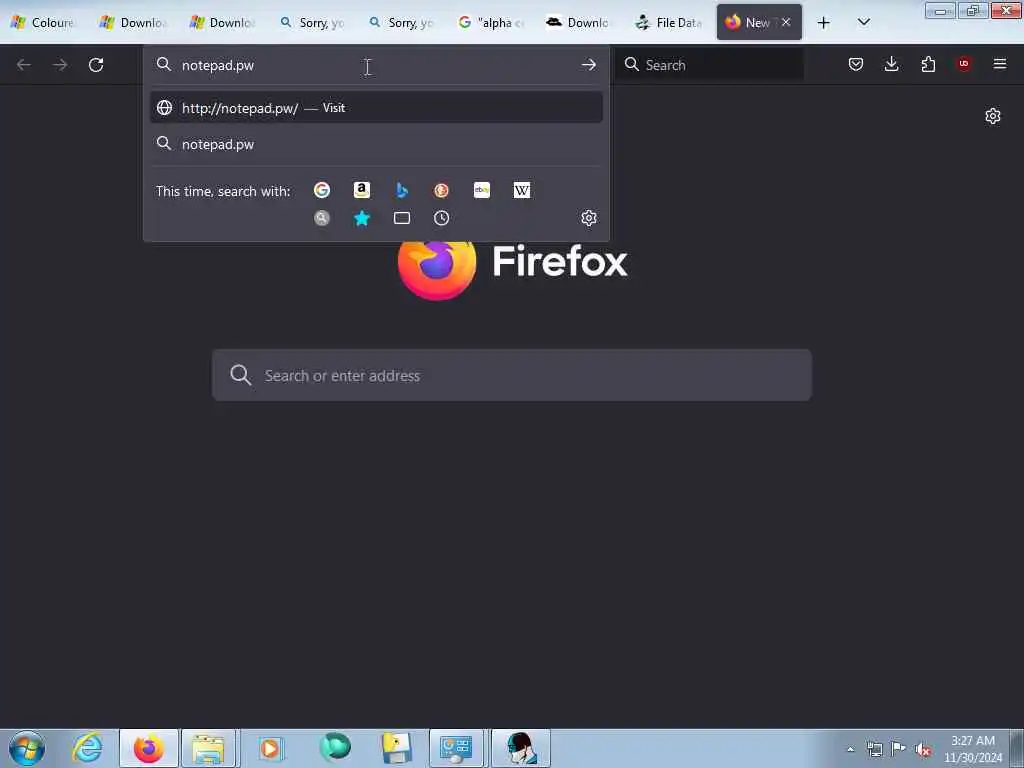Screen dimensions: 1024x768
Task: Open a new tab with the plus button
Action: coord(824,23)
